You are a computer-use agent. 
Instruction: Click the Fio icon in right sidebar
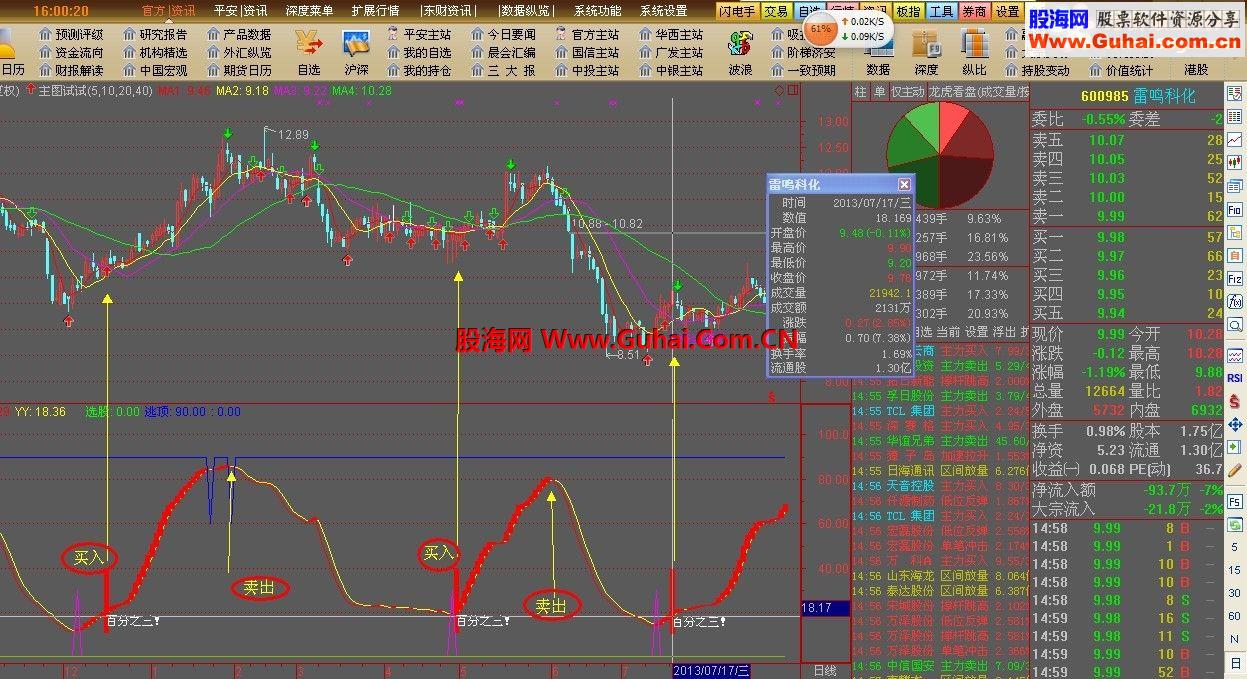click(x=1233, y=209)
